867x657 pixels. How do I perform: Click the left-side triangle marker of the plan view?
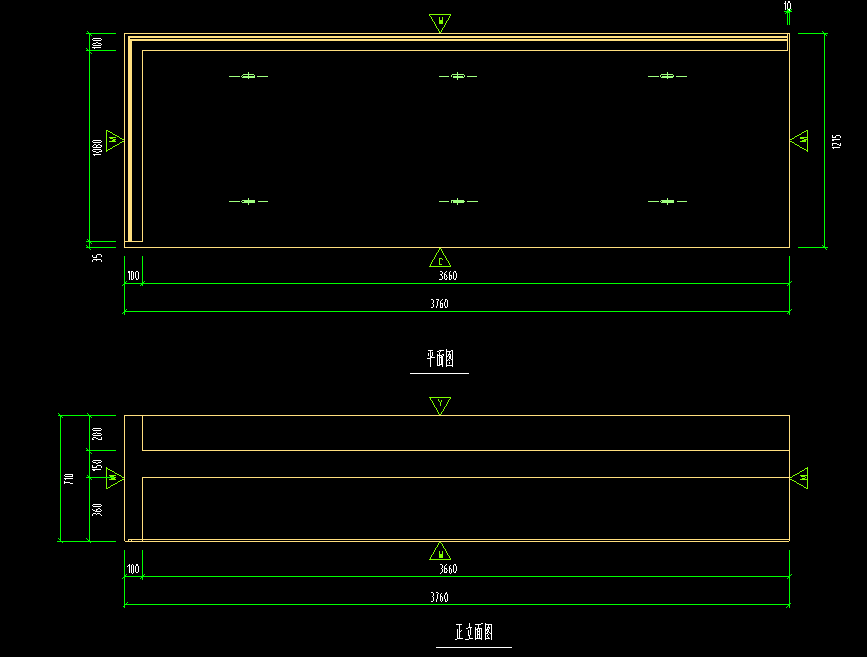pyautogui.click(x=114, y=140)
